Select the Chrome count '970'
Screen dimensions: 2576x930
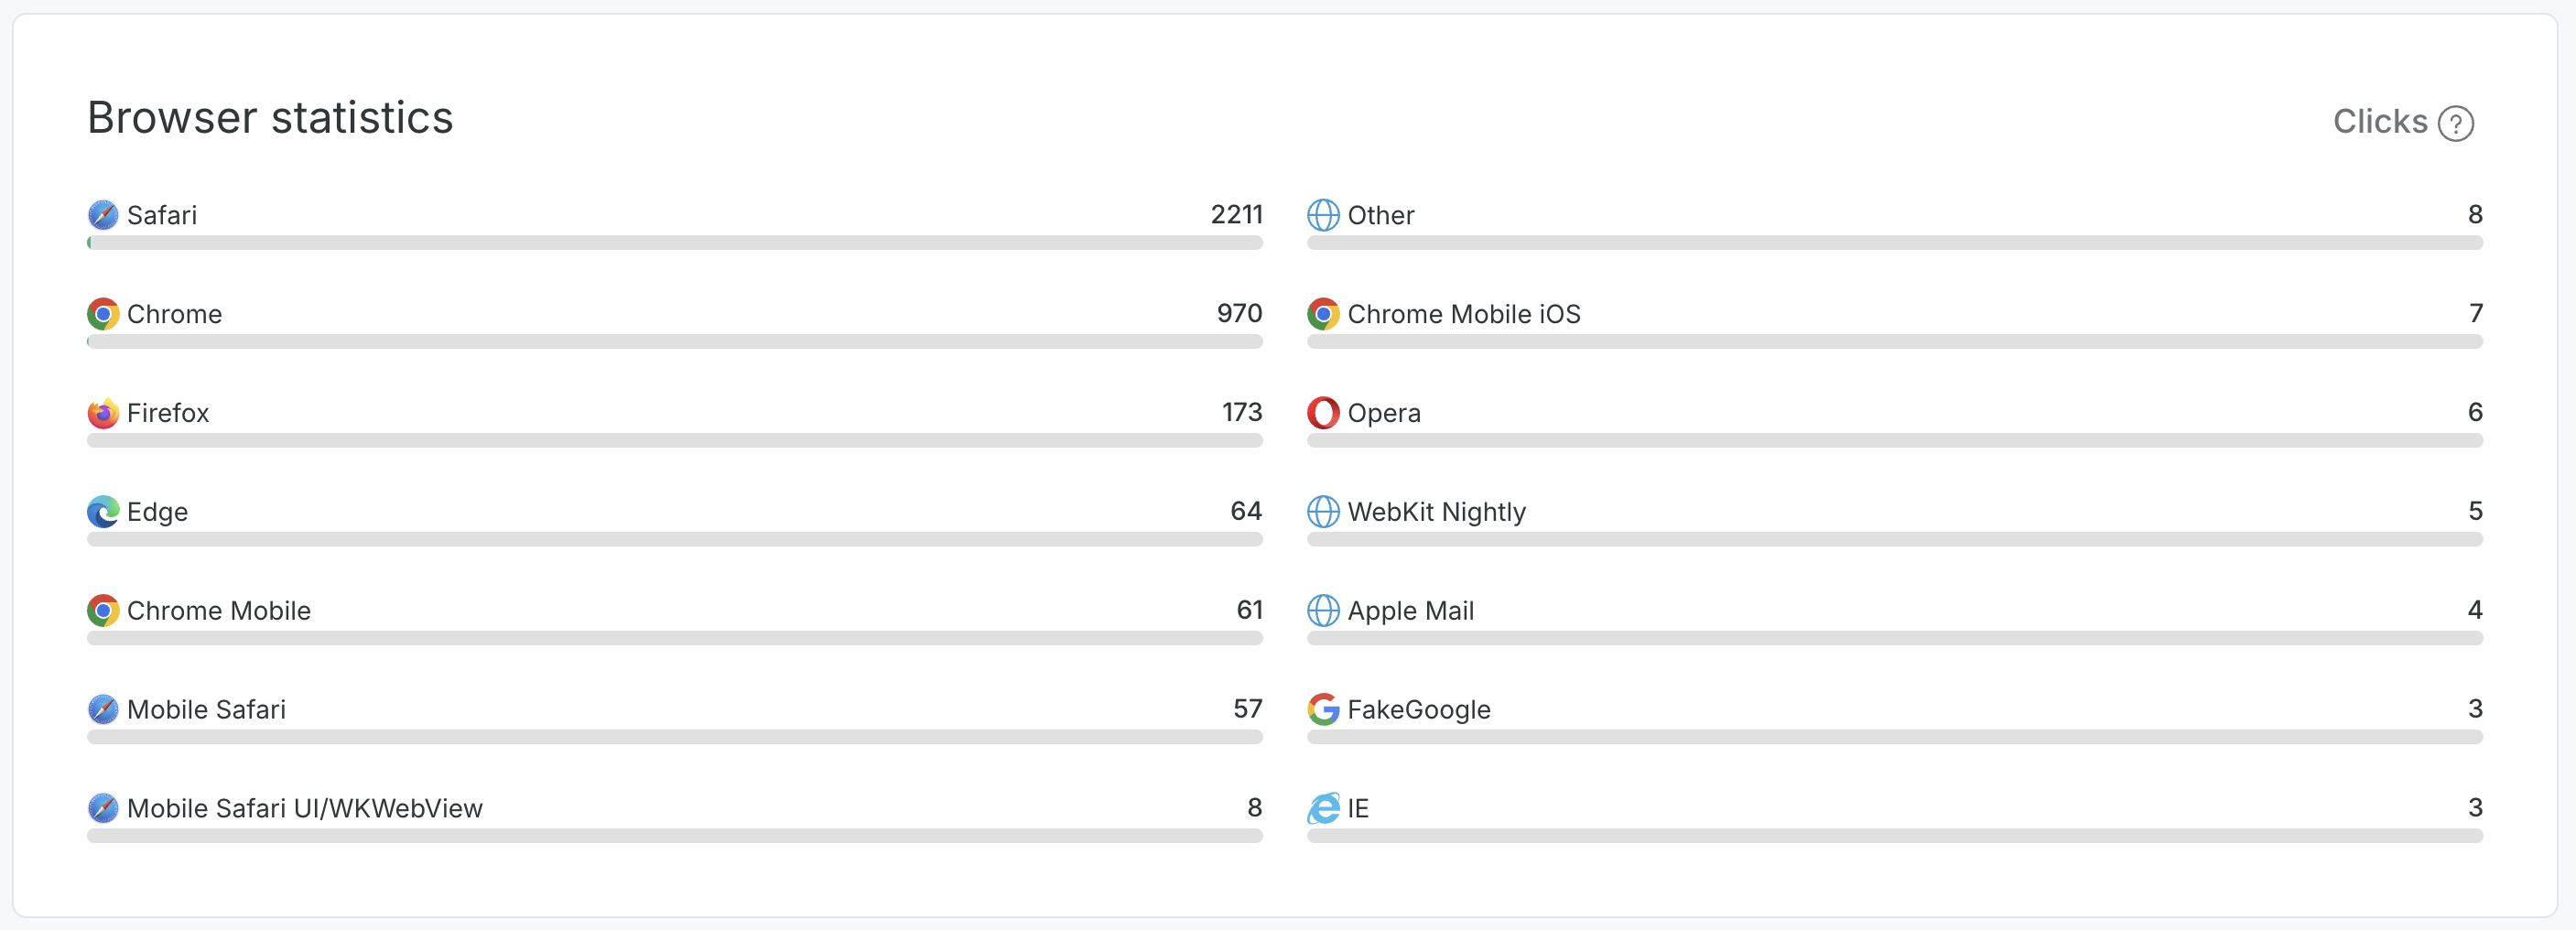click(1240, 313)
